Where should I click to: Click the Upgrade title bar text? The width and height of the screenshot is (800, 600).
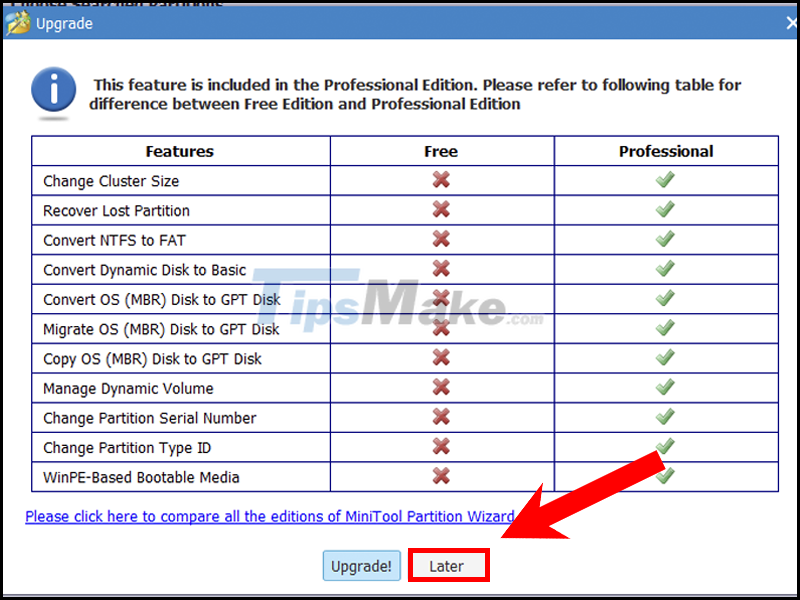point(64,23)
